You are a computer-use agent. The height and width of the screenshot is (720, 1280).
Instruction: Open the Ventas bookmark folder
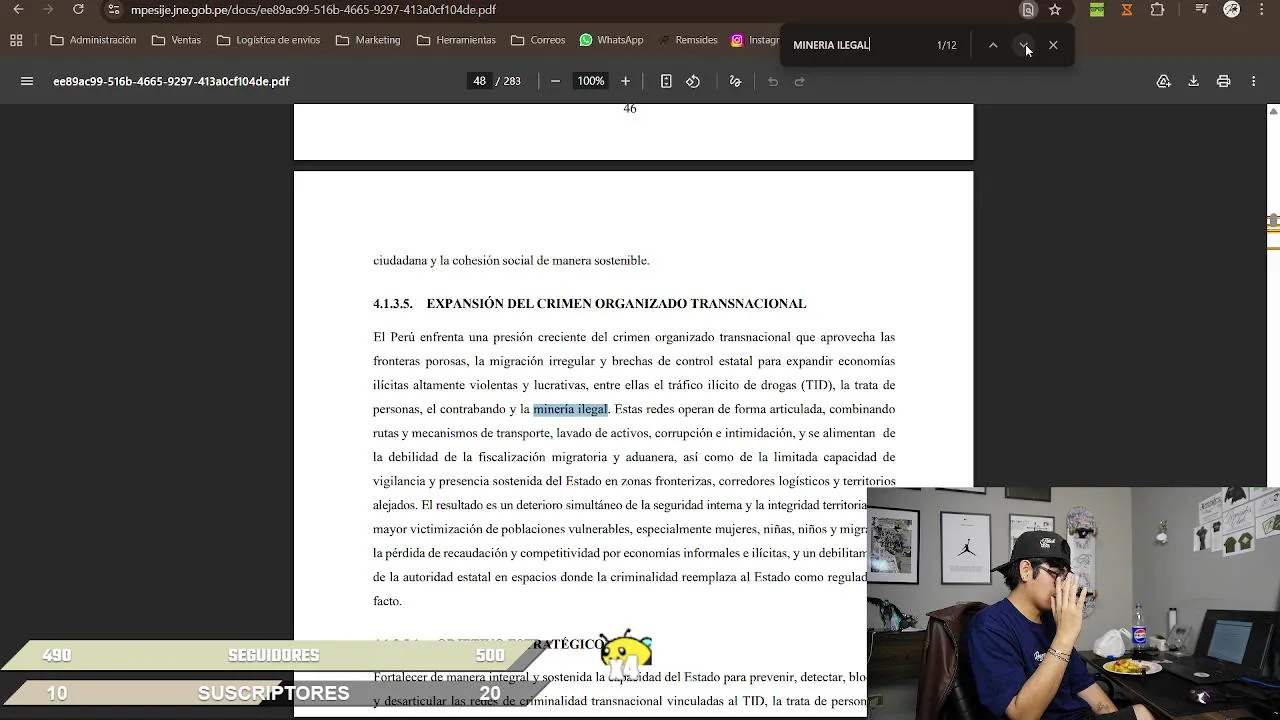tap(176, 41)
